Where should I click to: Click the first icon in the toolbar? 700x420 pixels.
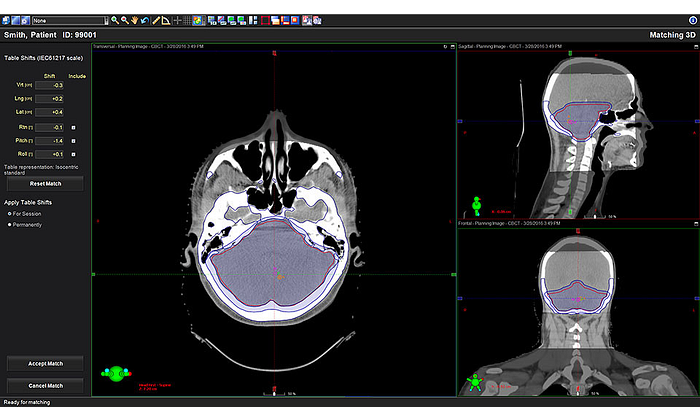(6, 21)
